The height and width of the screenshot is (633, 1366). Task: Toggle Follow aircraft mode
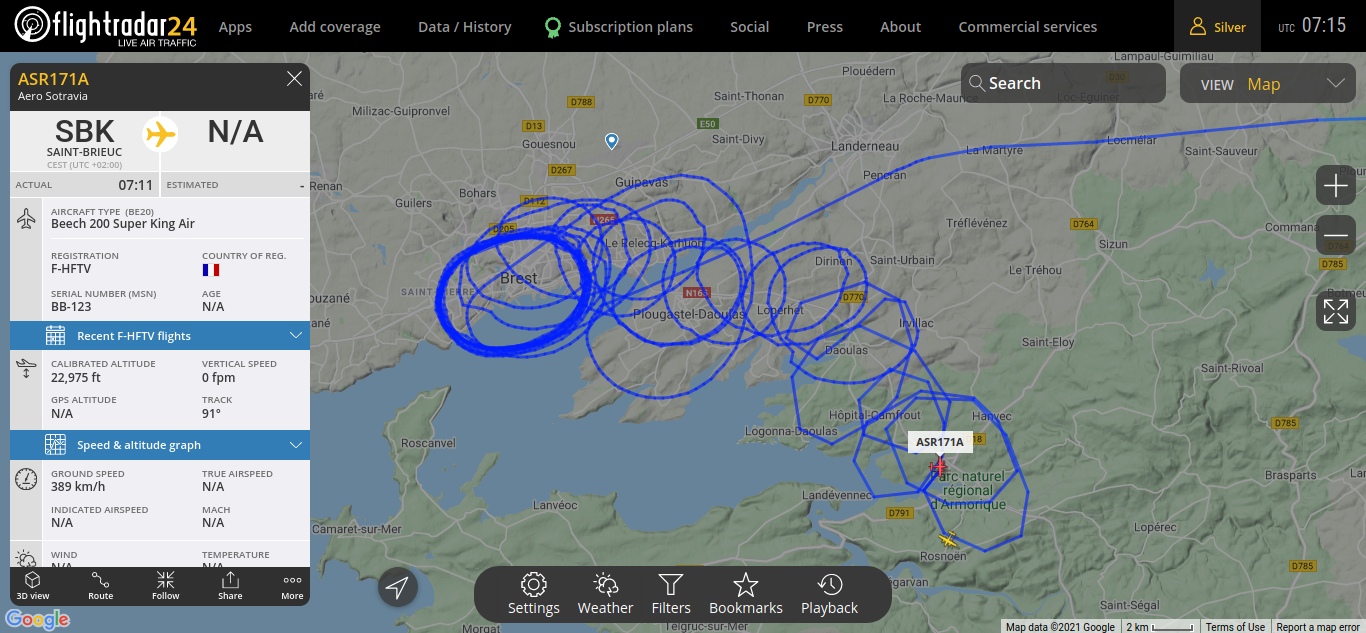coord(166,586)
